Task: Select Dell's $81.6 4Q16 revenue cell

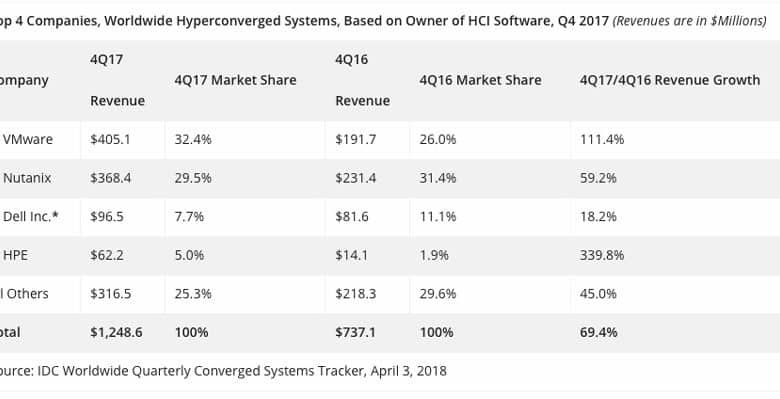Action: click(352, 216)
